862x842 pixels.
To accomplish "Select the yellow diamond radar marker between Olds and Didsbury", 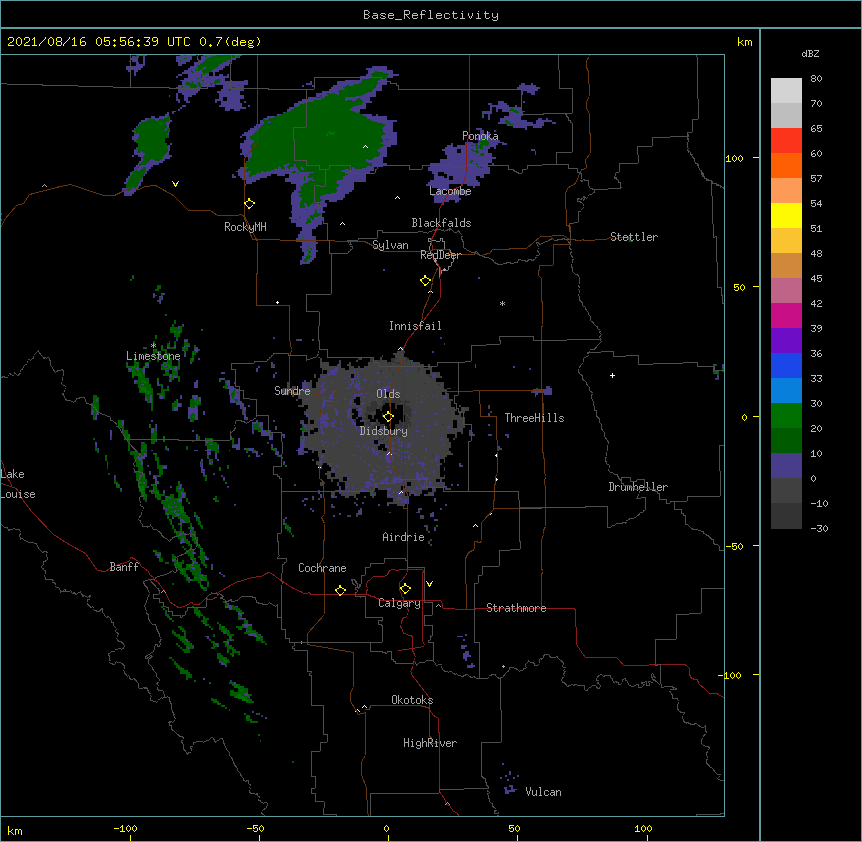I will [388, 417].
